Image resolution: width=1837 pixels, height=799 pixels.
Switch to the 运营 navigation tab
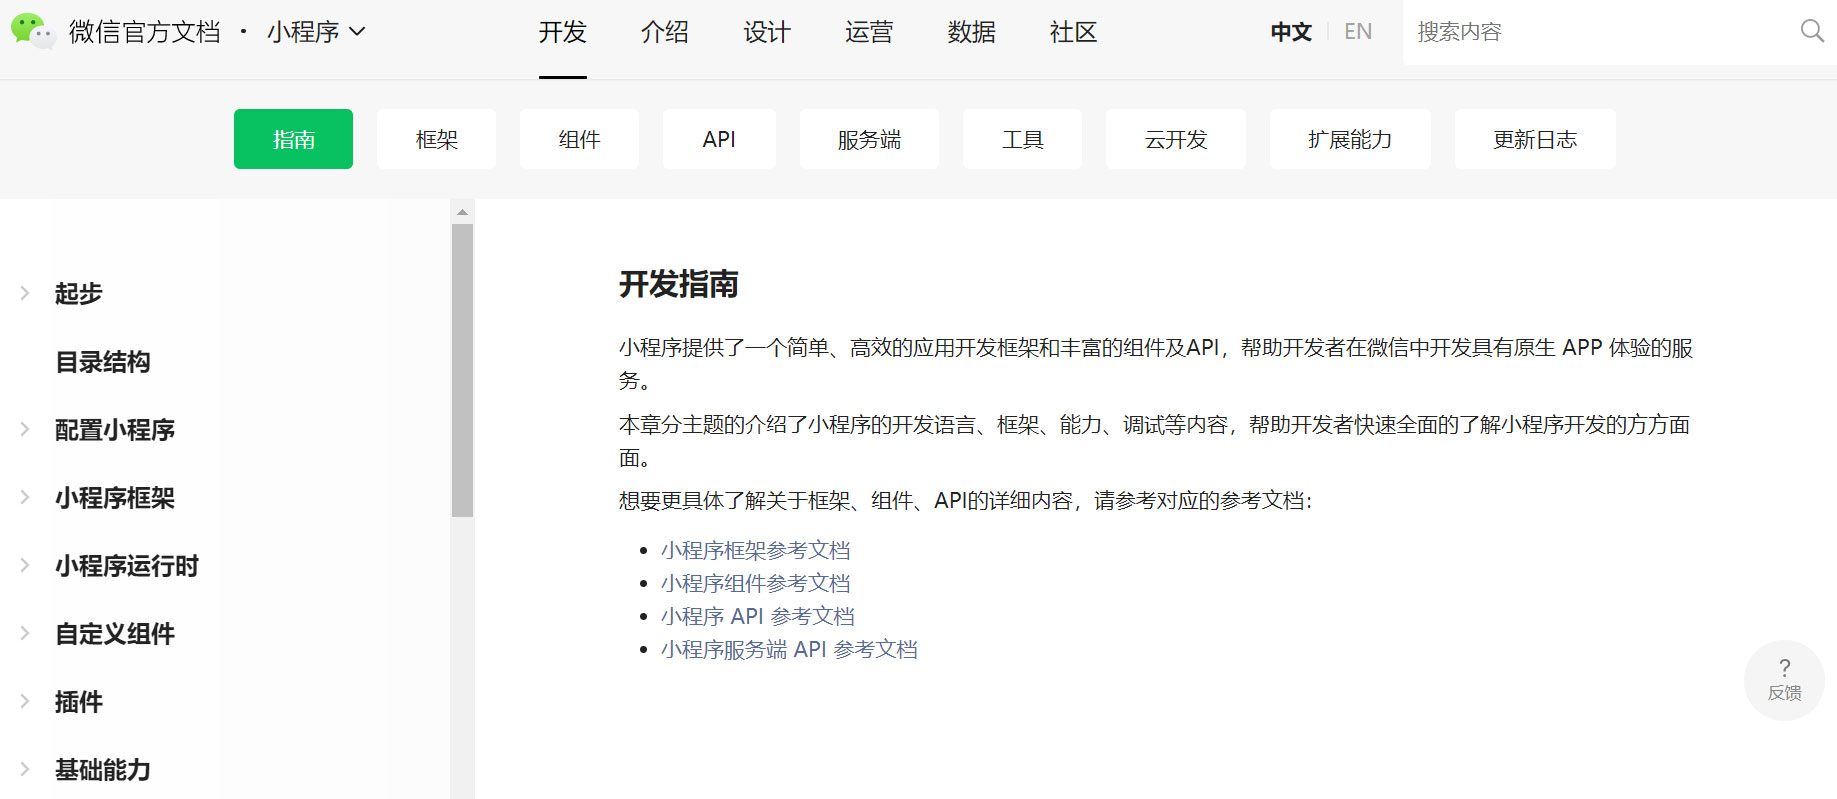tap(869, 32)
